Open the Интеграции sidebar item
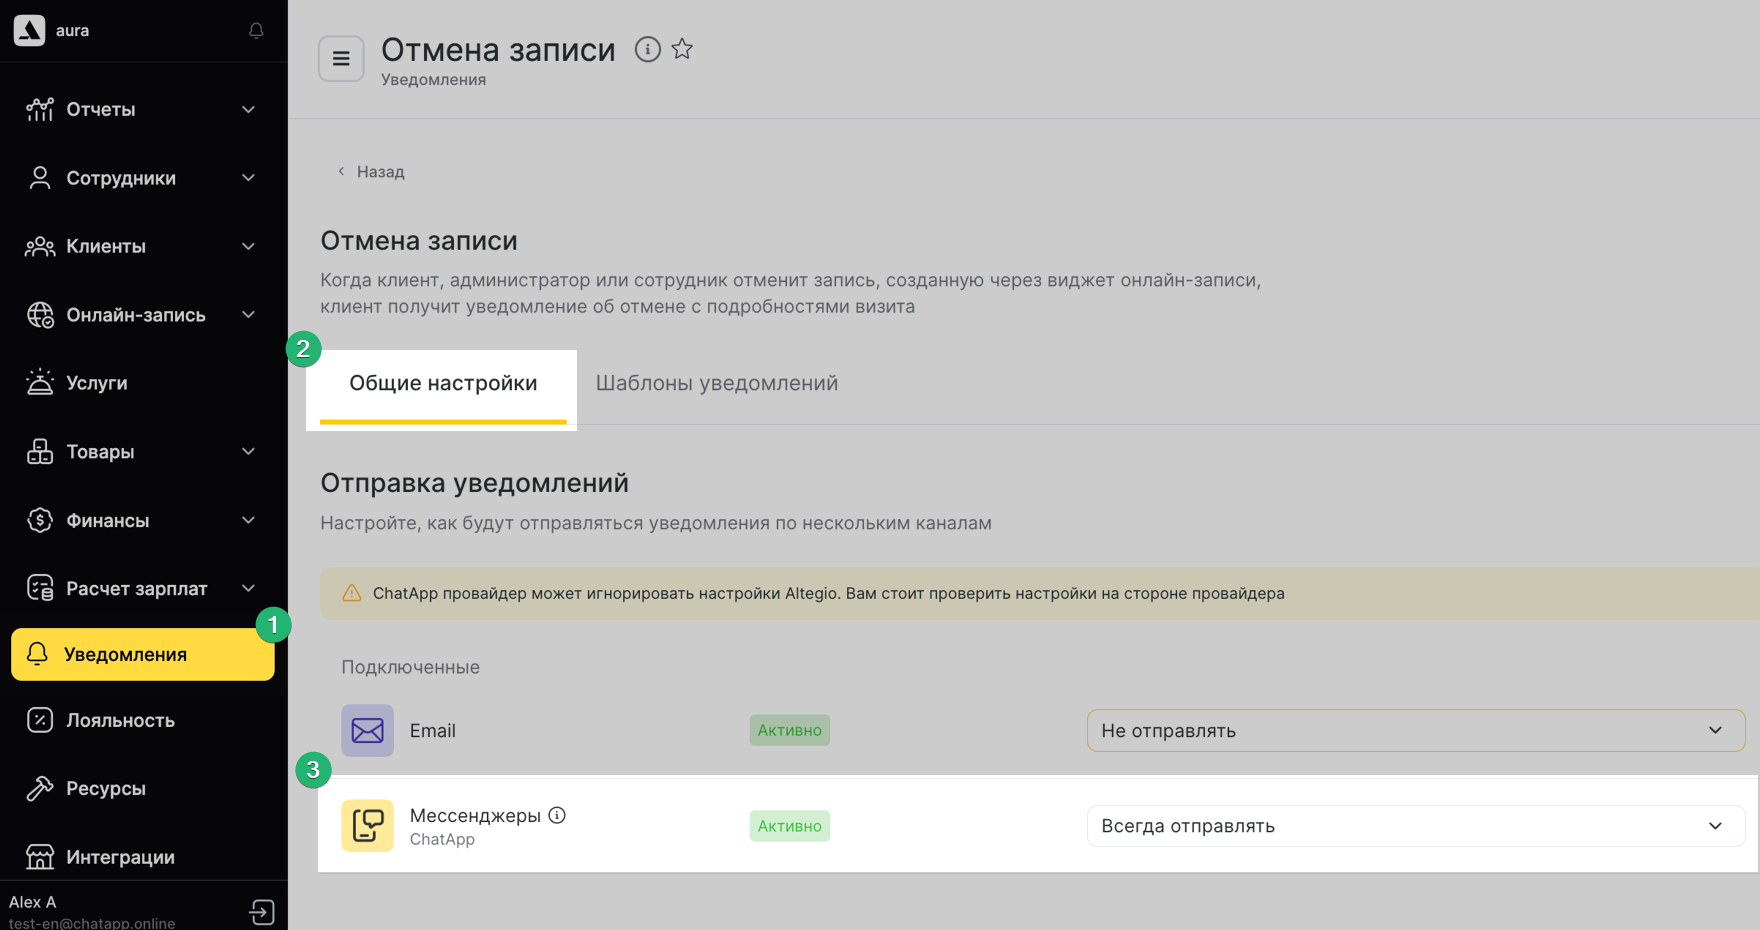Viewport: 1760px width, 930px height. (x=120, y=857)
